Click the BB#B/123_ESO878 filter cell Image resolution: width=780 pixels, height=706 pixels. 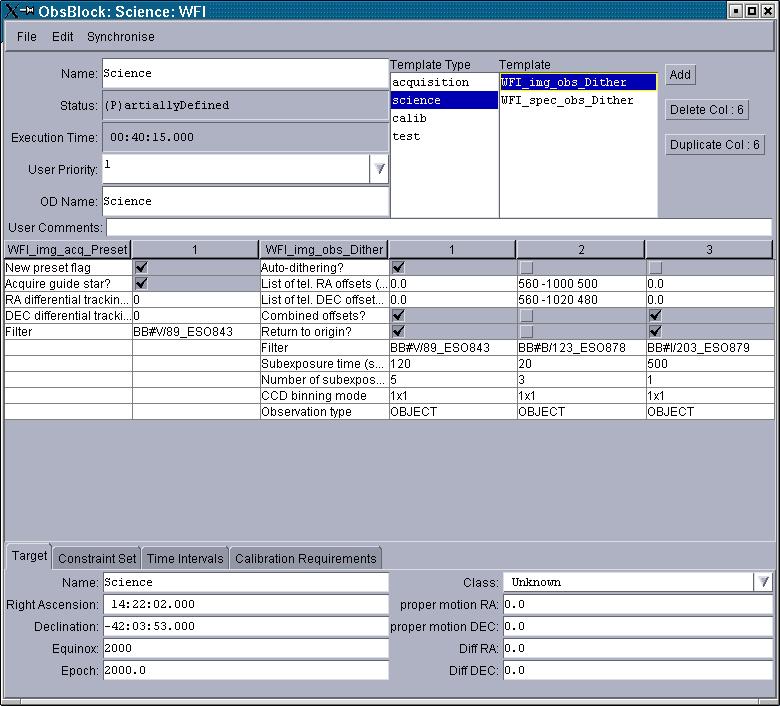(x=581, y=347)
